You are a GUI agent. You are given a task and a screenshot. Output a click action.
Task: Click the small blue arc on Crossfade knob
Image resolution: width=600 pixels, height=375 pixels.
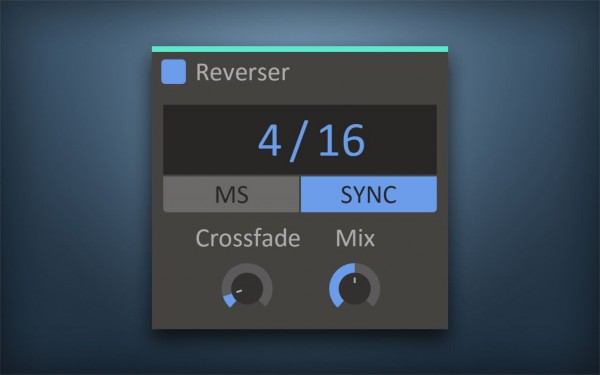point(229,300)
